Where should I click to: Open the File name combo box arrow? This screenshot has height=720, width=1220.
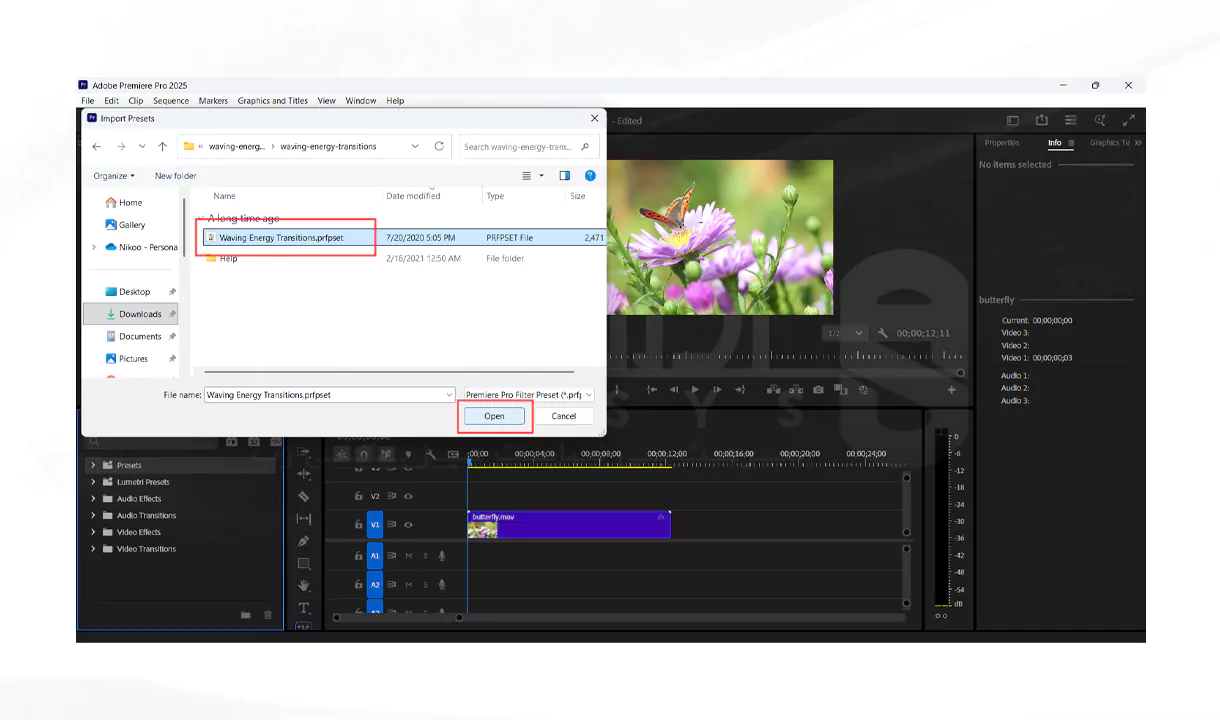tap(449, 395)
